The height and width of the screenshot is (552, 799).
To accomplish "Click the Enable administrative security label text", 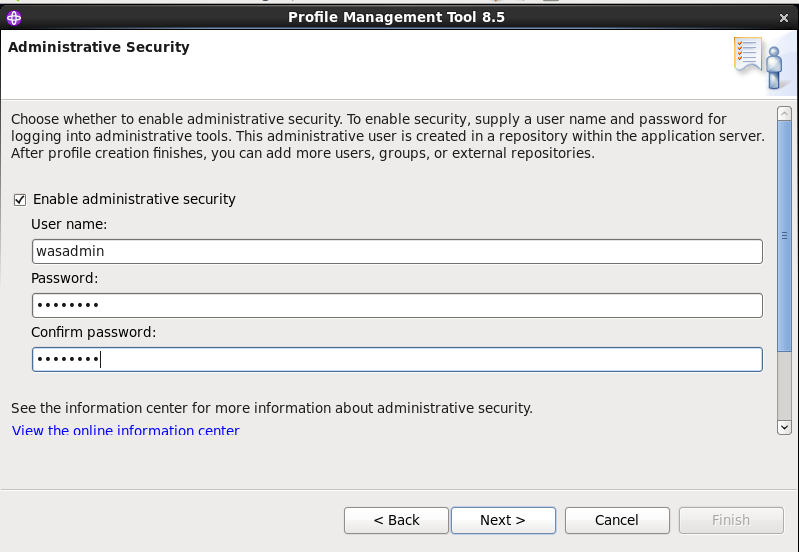I will pyautogui.click(x=134, y=199).
